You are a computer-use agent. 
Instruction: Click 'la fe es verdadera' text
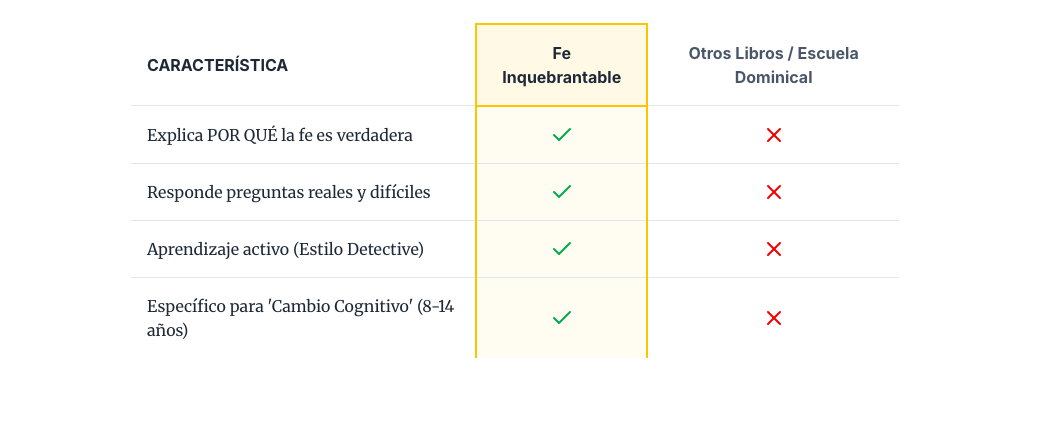tap(348, 135)
